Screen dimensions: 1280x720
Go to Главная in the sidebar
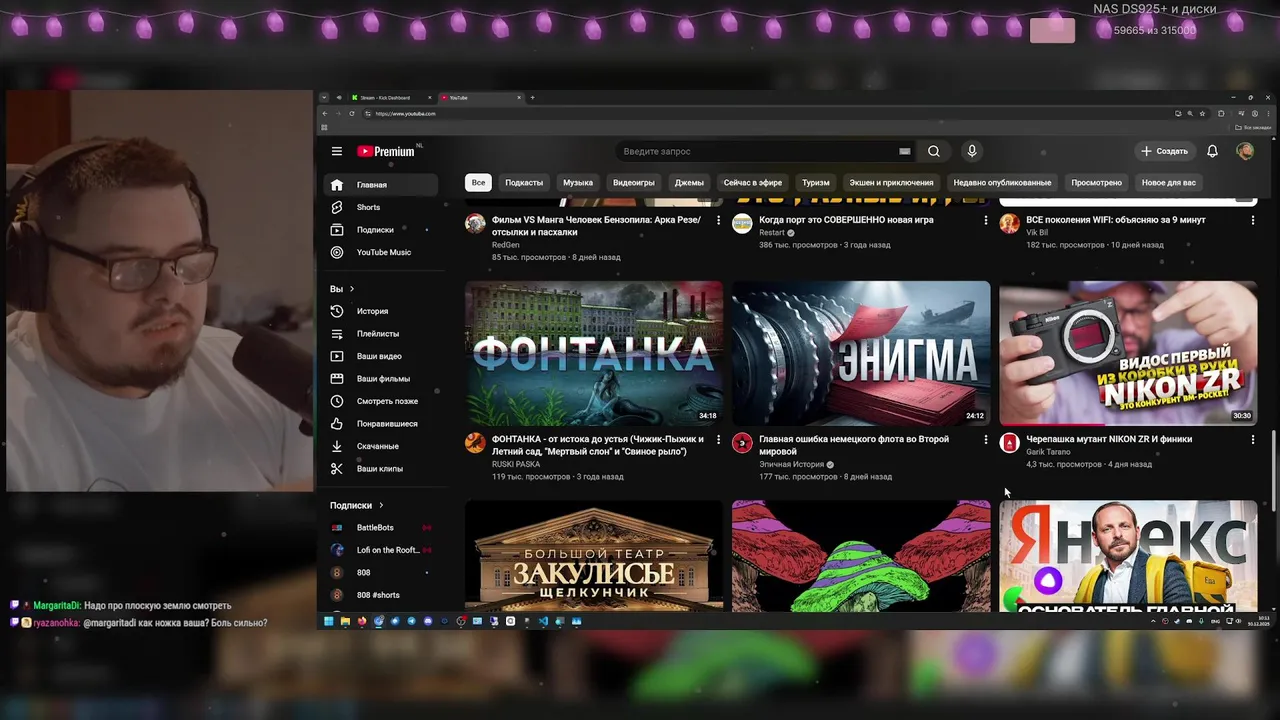[381, 185]
